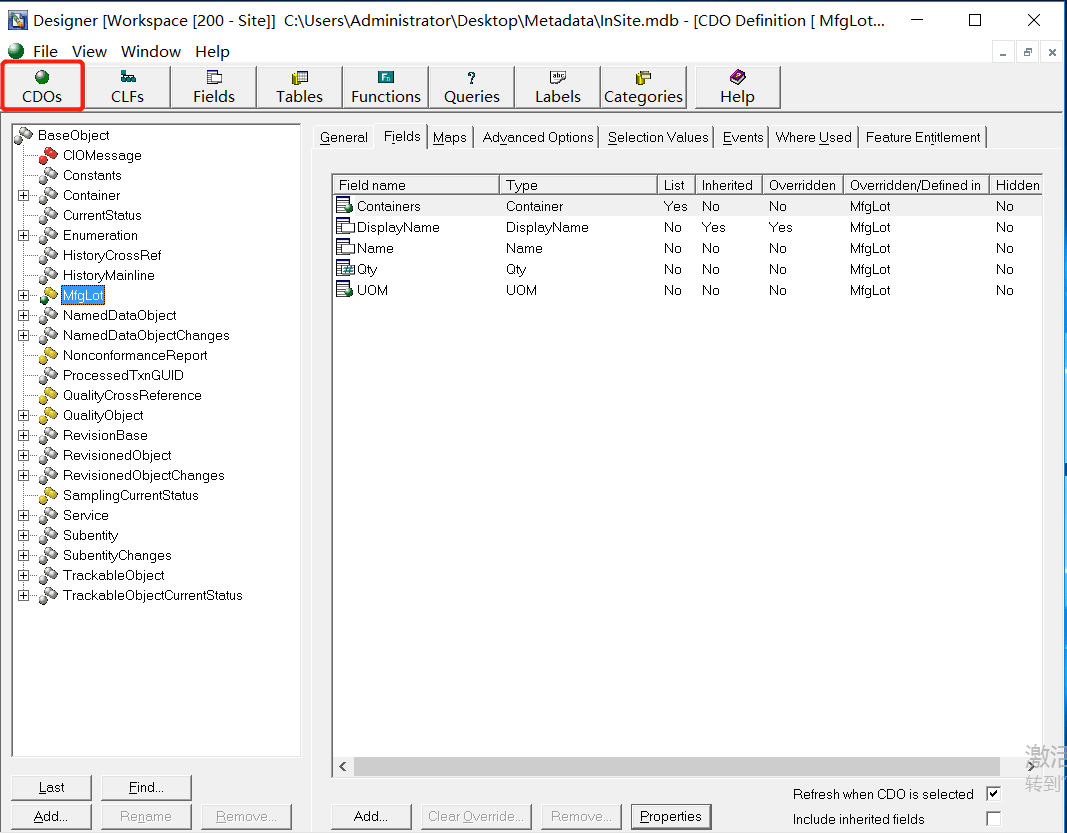
Task: Click the Find... button
Action: pyautogui.click(x=146, y=788)
